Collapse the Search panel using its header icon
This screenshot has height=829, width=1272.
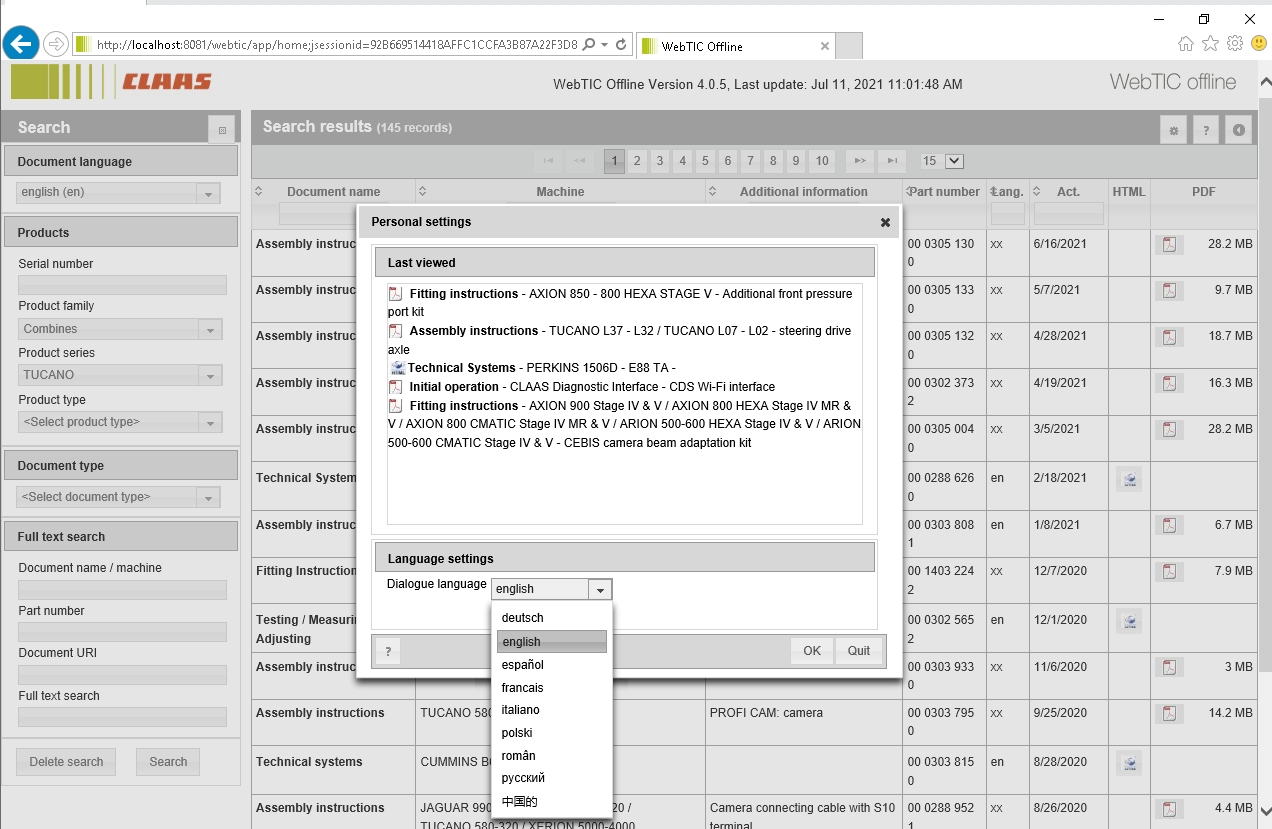click(x=222, y=130)
